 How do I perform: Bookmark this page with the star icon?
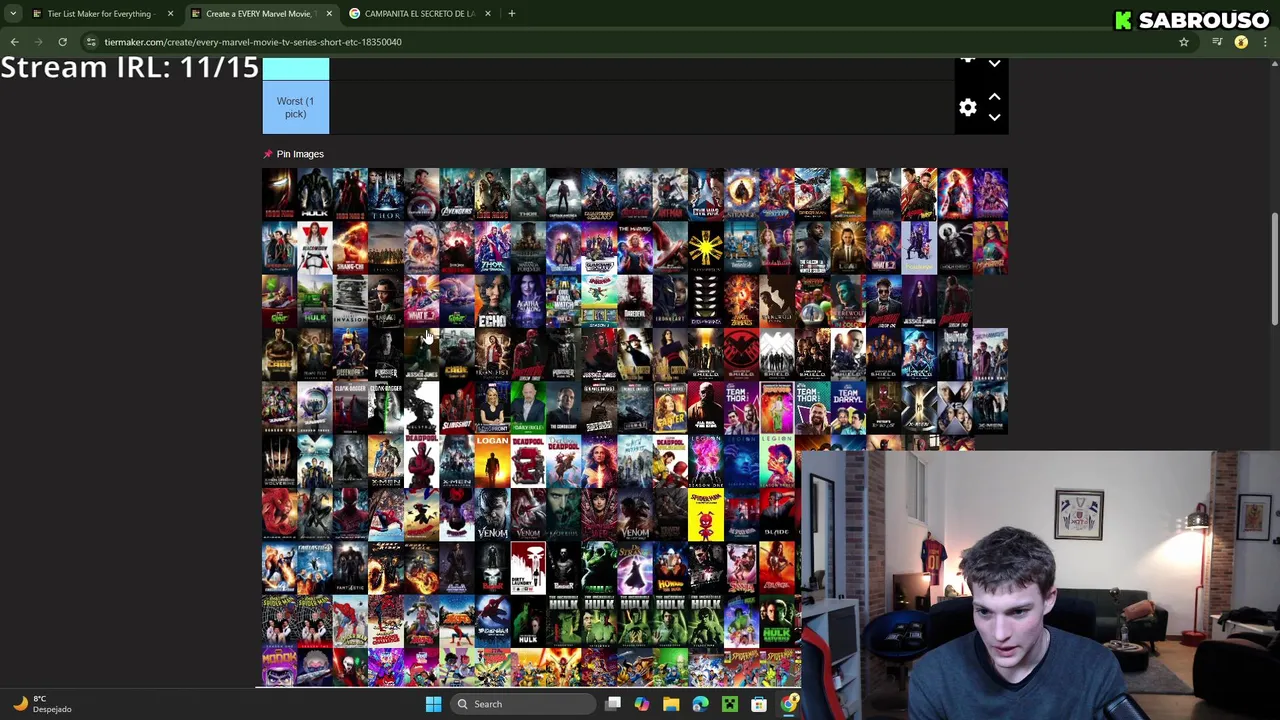[1184, 42]
